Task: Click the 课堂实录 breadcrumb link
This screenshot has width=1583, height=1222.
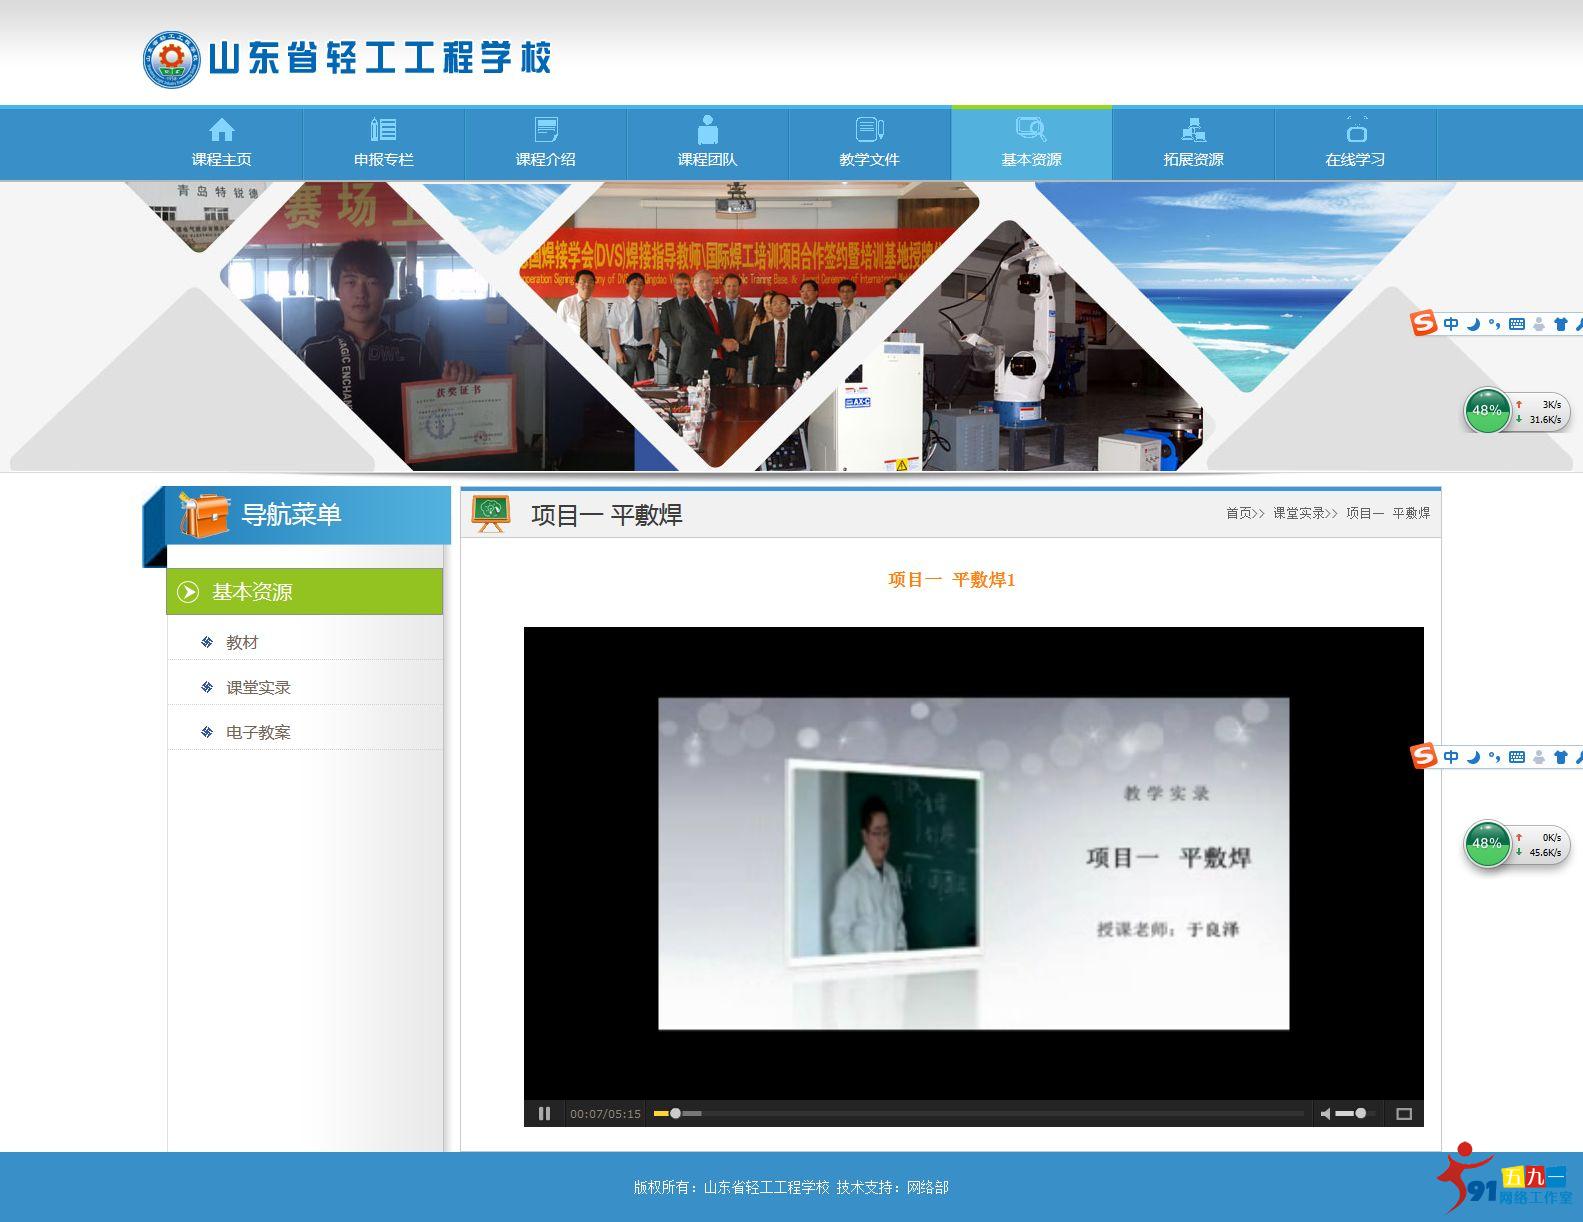Action: coord(1299,513)
